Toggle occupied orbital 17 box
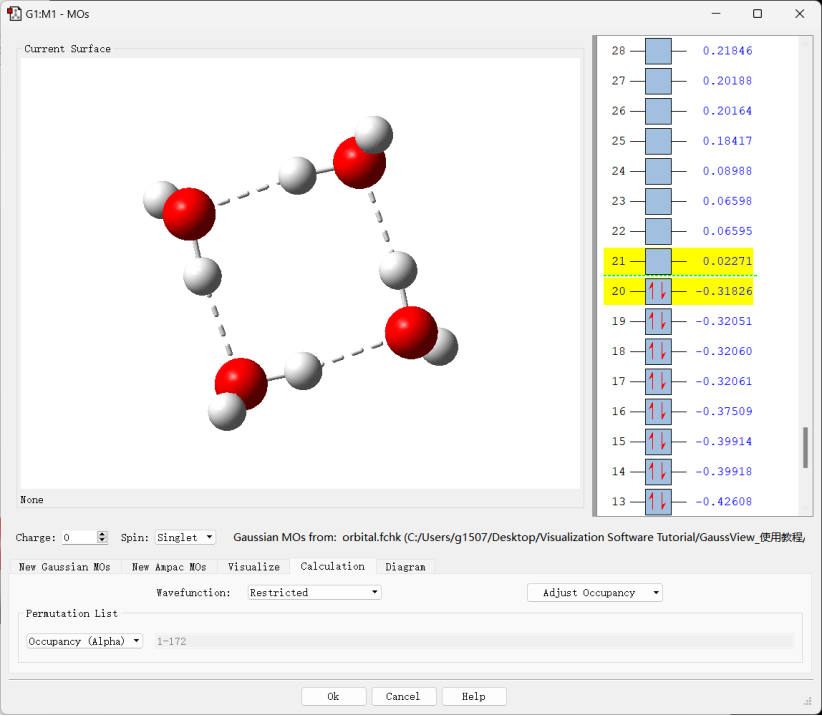Viewport: 822px width, 716px height. pos(658,382)
